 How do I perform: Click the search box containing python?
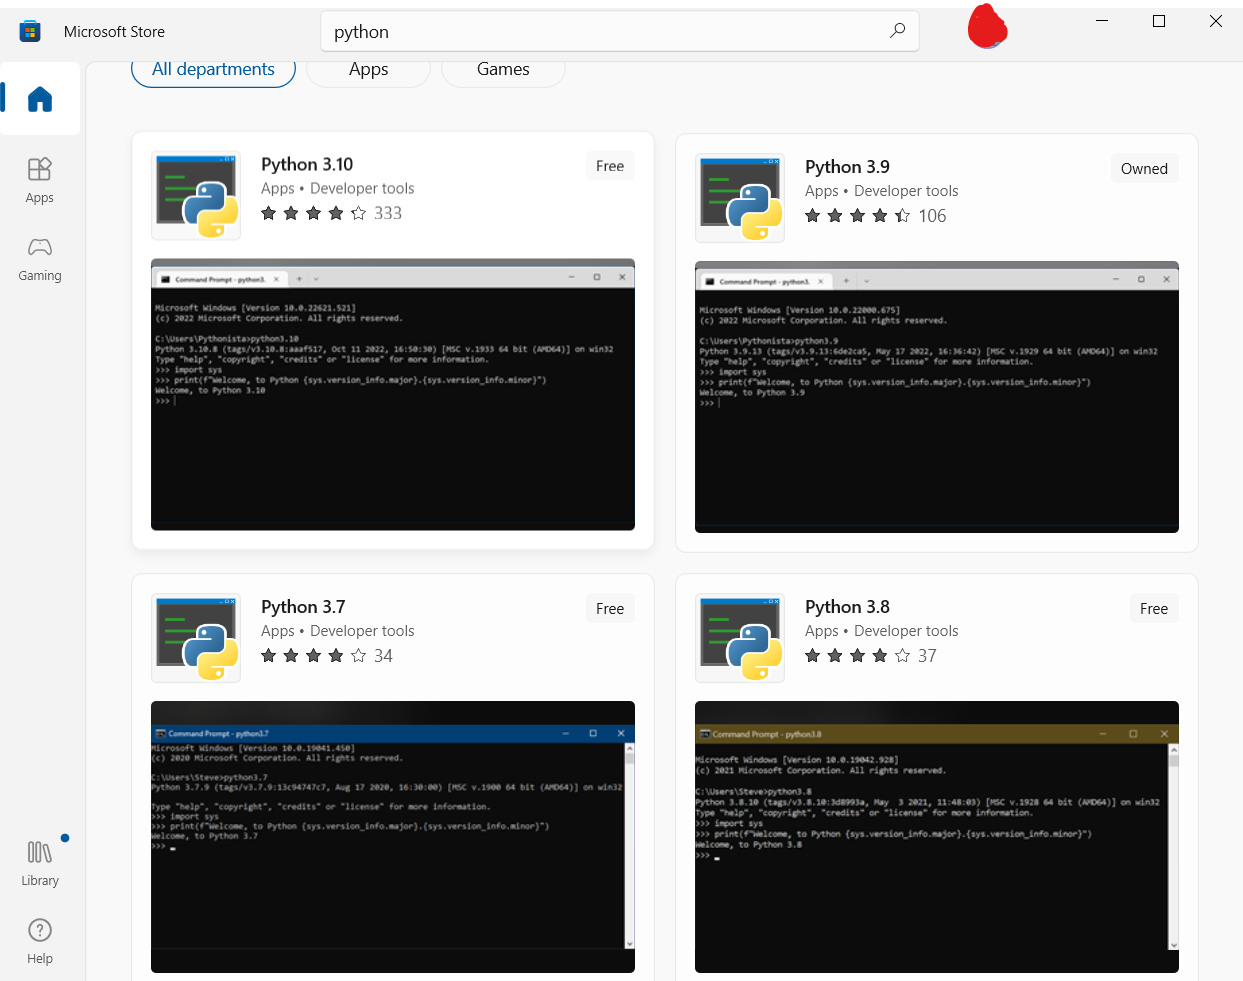tap(620, 31)
